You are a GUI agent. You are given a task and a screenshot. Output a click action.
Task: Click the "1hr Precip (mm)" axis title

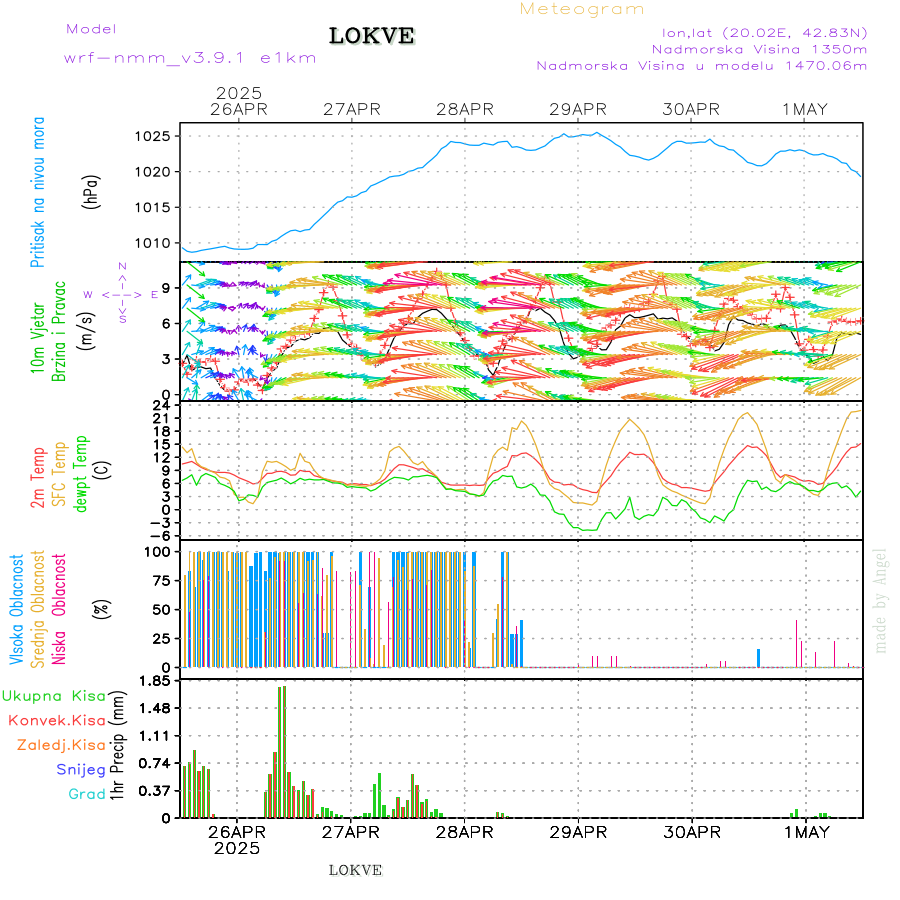pos(117,746)
